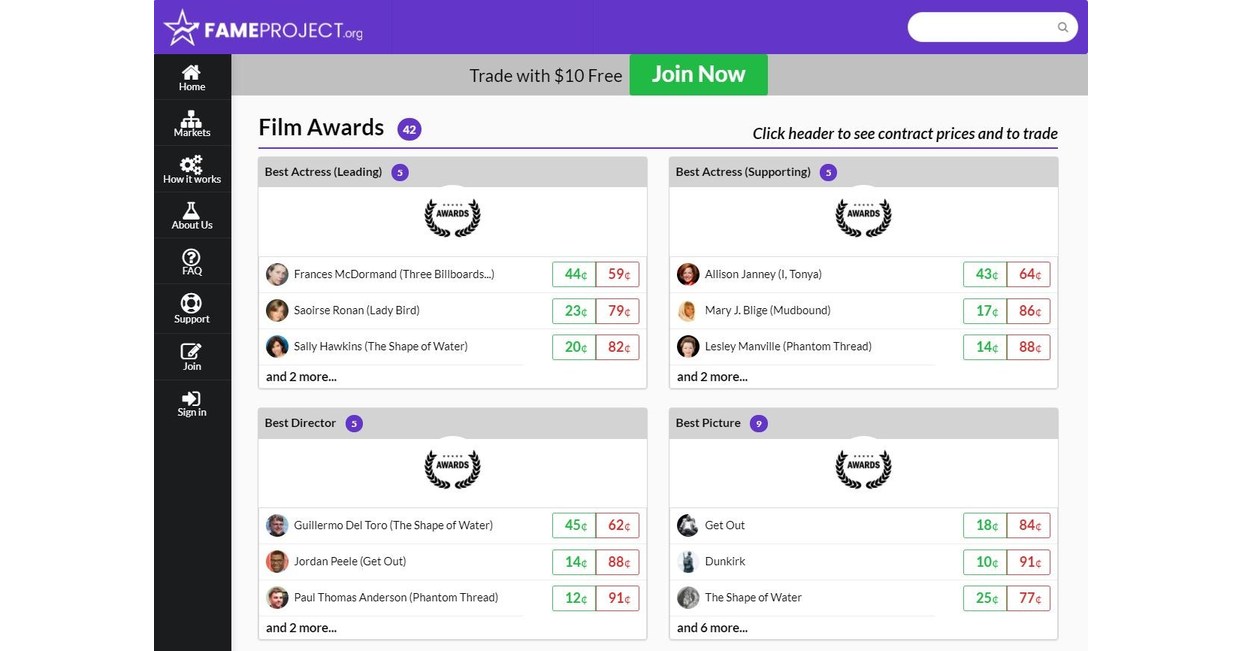Click the 44¢ price for Frances McDormand
The width and height of the screenshot is (1242, 651).
point(574,274)
